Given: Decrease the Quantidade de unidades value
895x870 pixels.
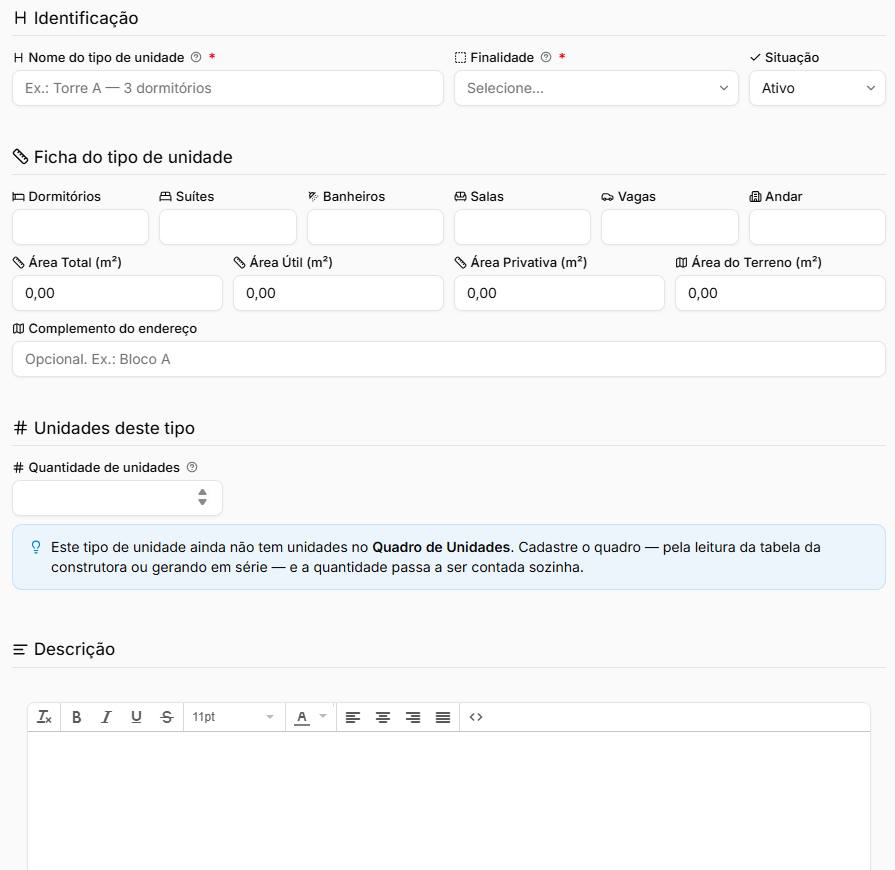Looking at the screenshot, I should [202, 502].
